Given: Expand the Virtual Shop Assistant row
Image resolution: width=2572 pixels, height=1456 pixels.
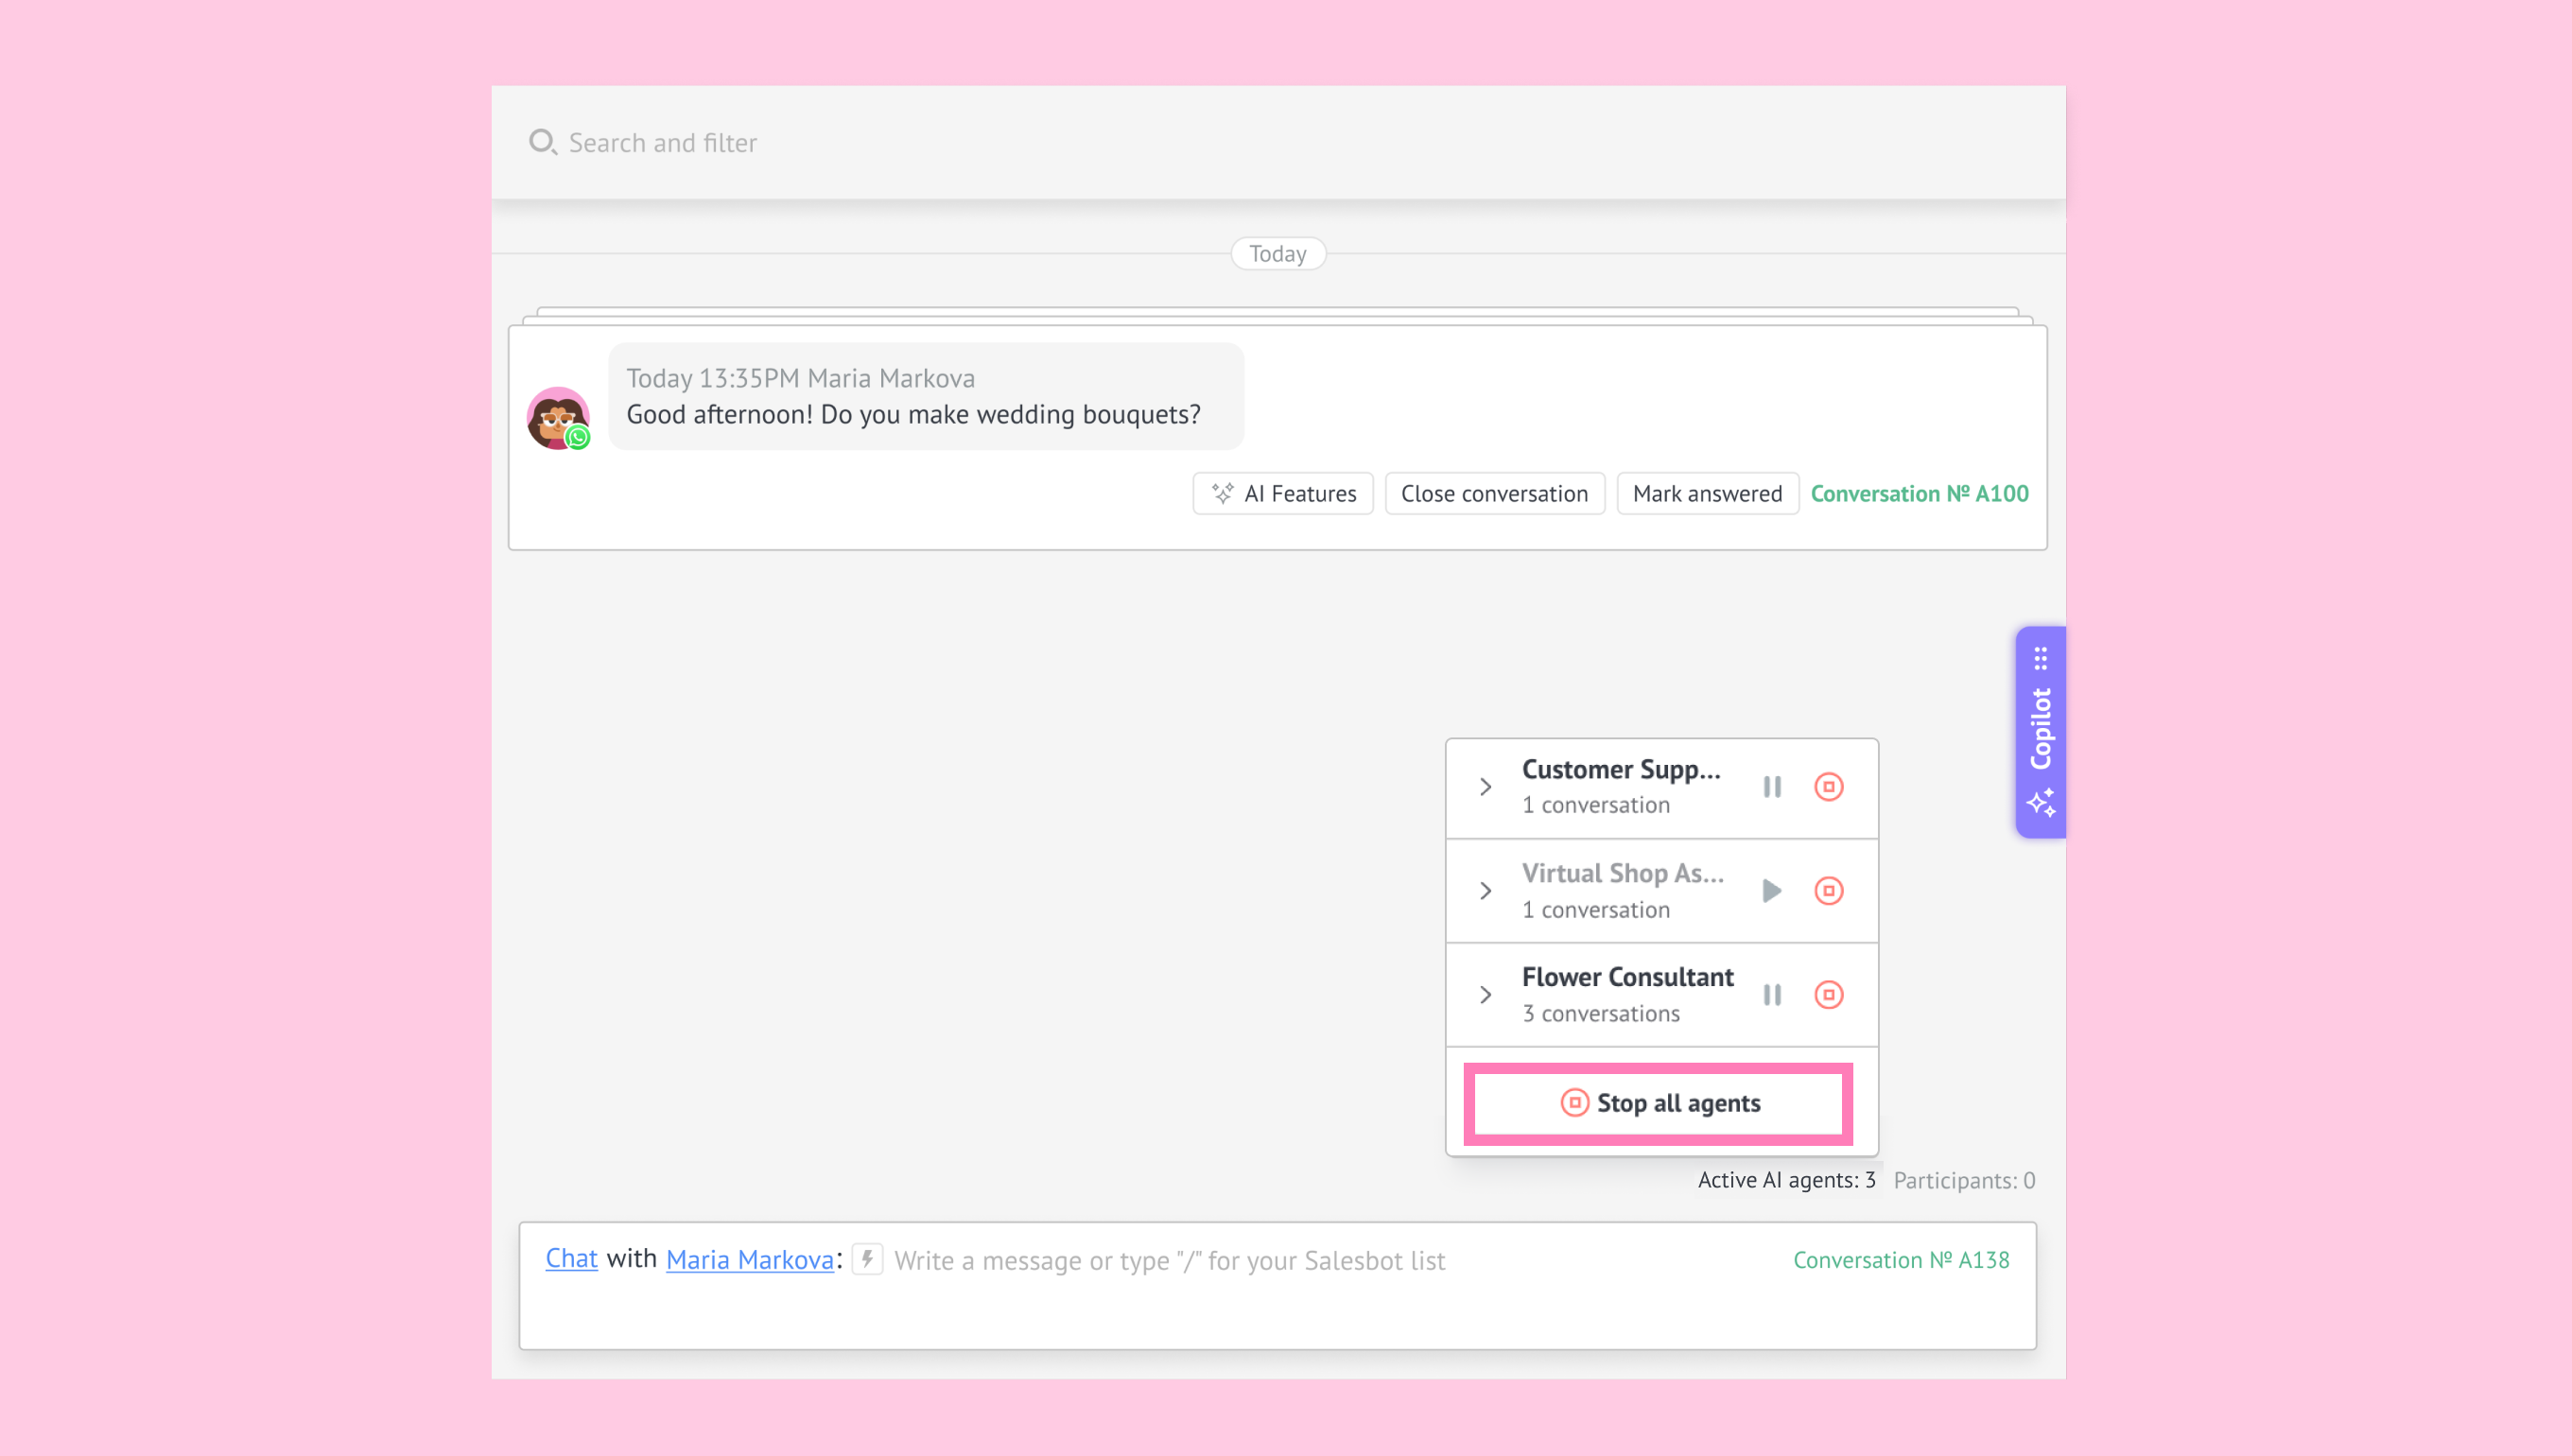Looking at the screenshot, I should (x=1486, y=891).
